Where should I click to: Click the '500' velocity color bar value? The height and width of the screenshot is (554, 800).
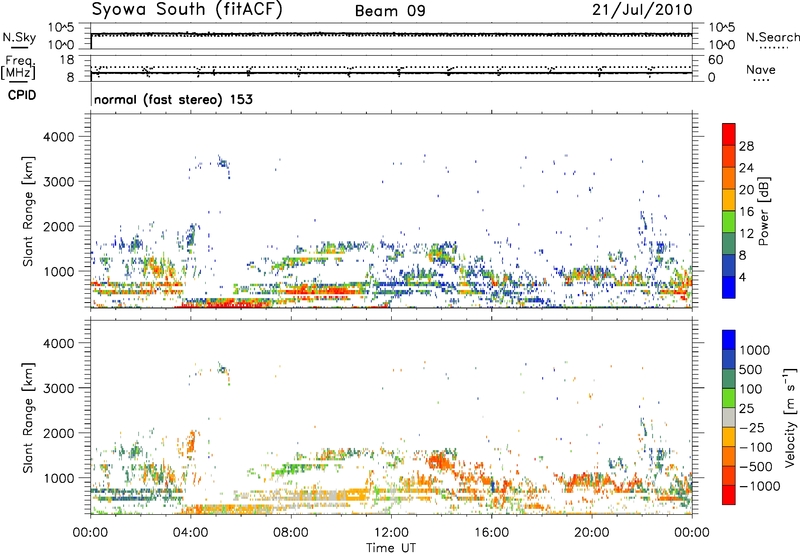tap(750, 370)
